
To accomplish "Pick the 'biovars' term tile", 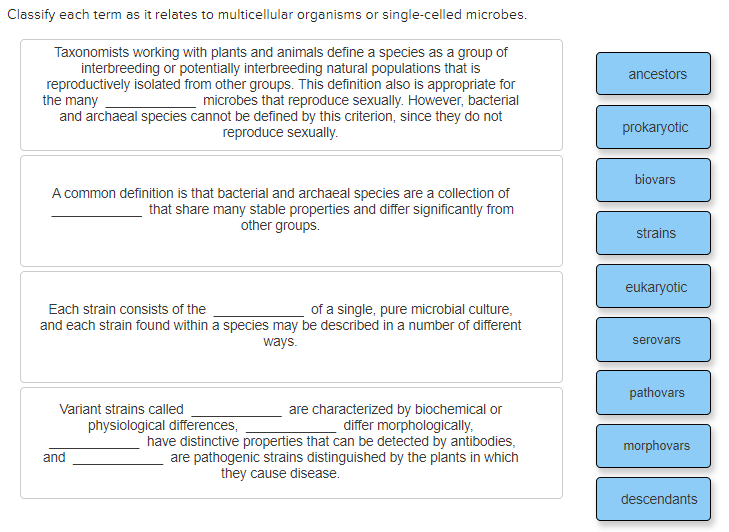I will (x=653, y=180).
